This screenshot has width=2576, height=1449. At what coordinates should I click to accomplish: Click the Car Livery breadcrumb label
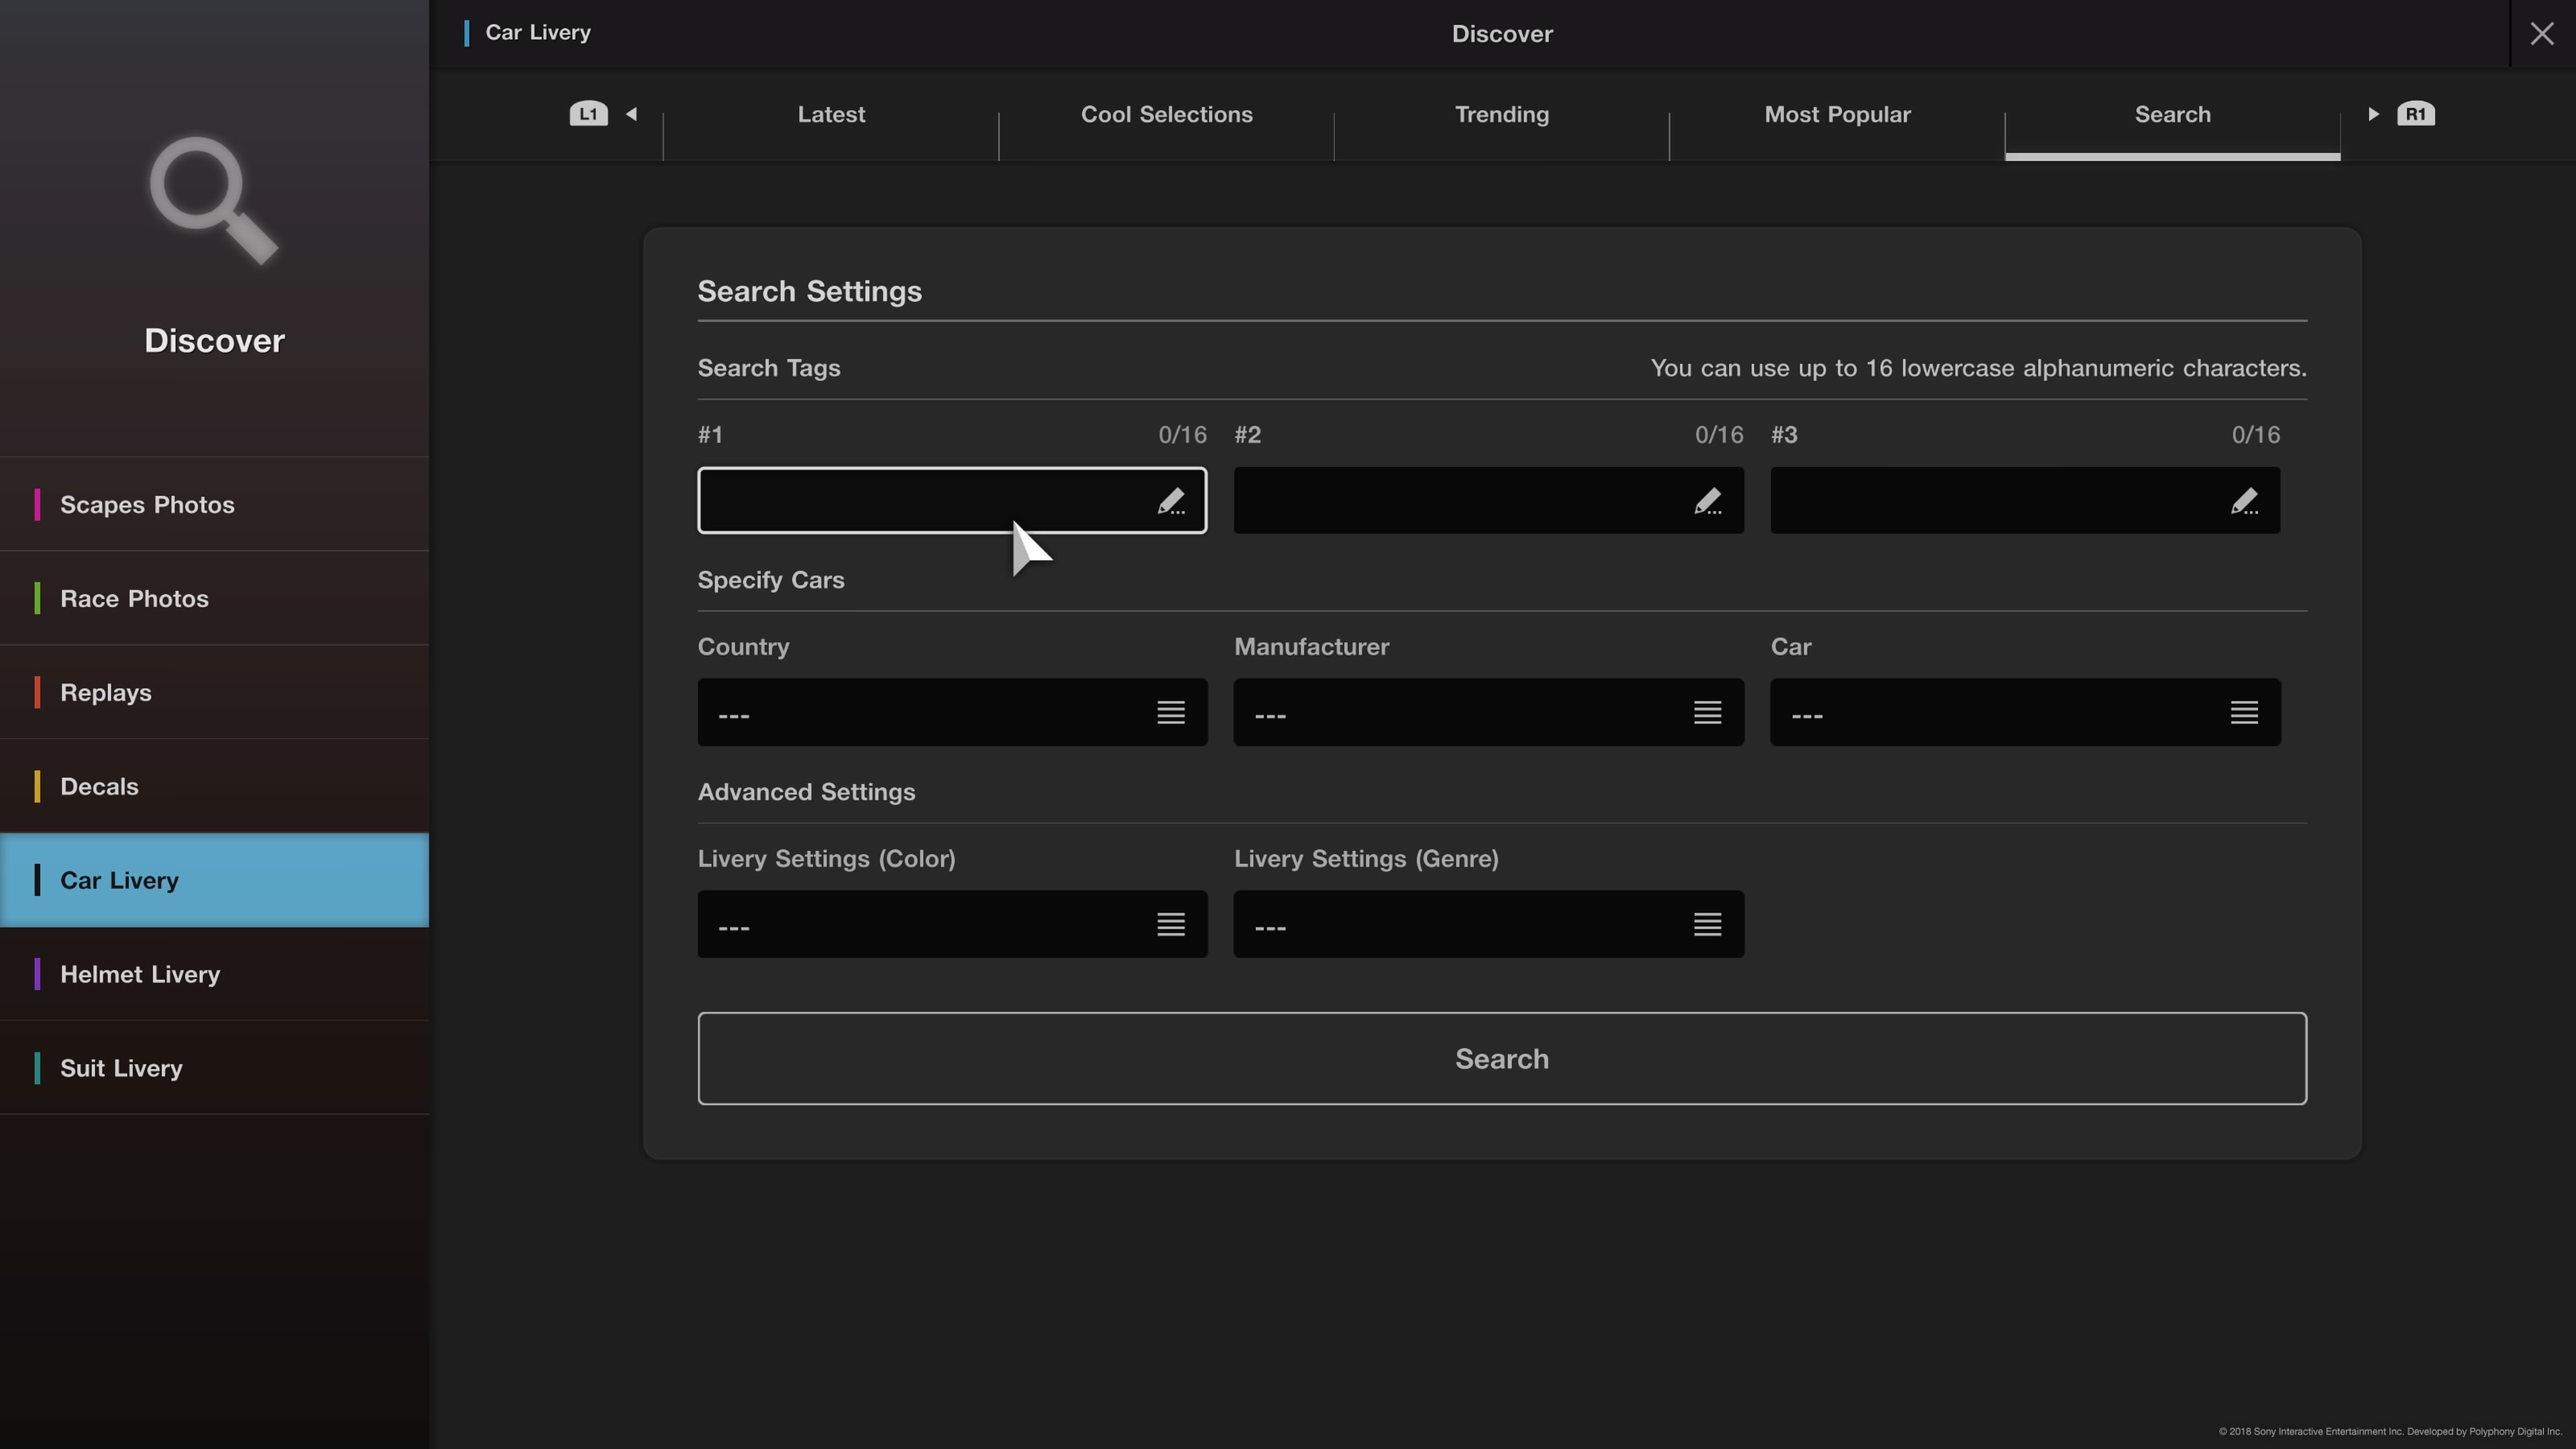(538, 33)
